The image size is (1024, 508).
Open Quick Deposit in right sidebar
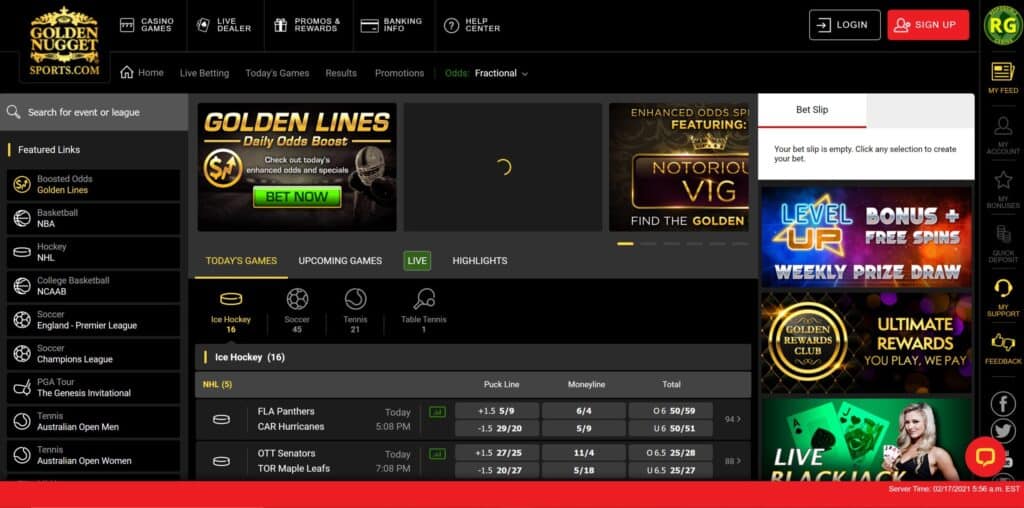[x=1002, y=244]
